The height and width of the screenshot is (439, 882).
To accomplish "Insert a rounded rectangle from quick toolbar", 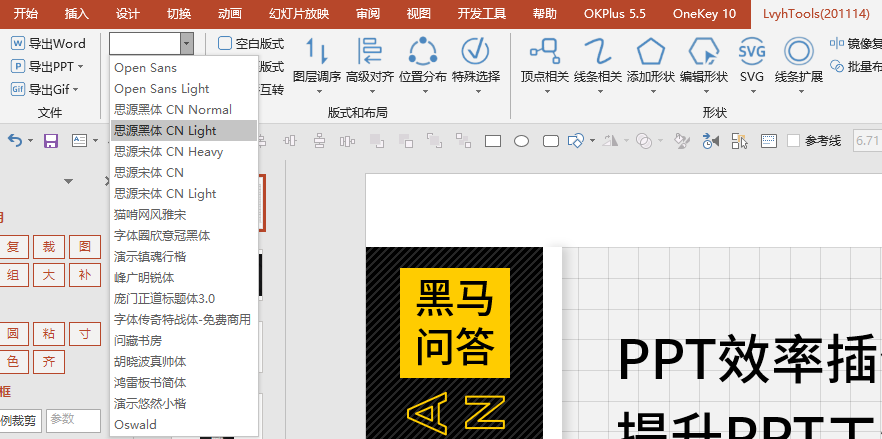I will [x=551, y=141].
